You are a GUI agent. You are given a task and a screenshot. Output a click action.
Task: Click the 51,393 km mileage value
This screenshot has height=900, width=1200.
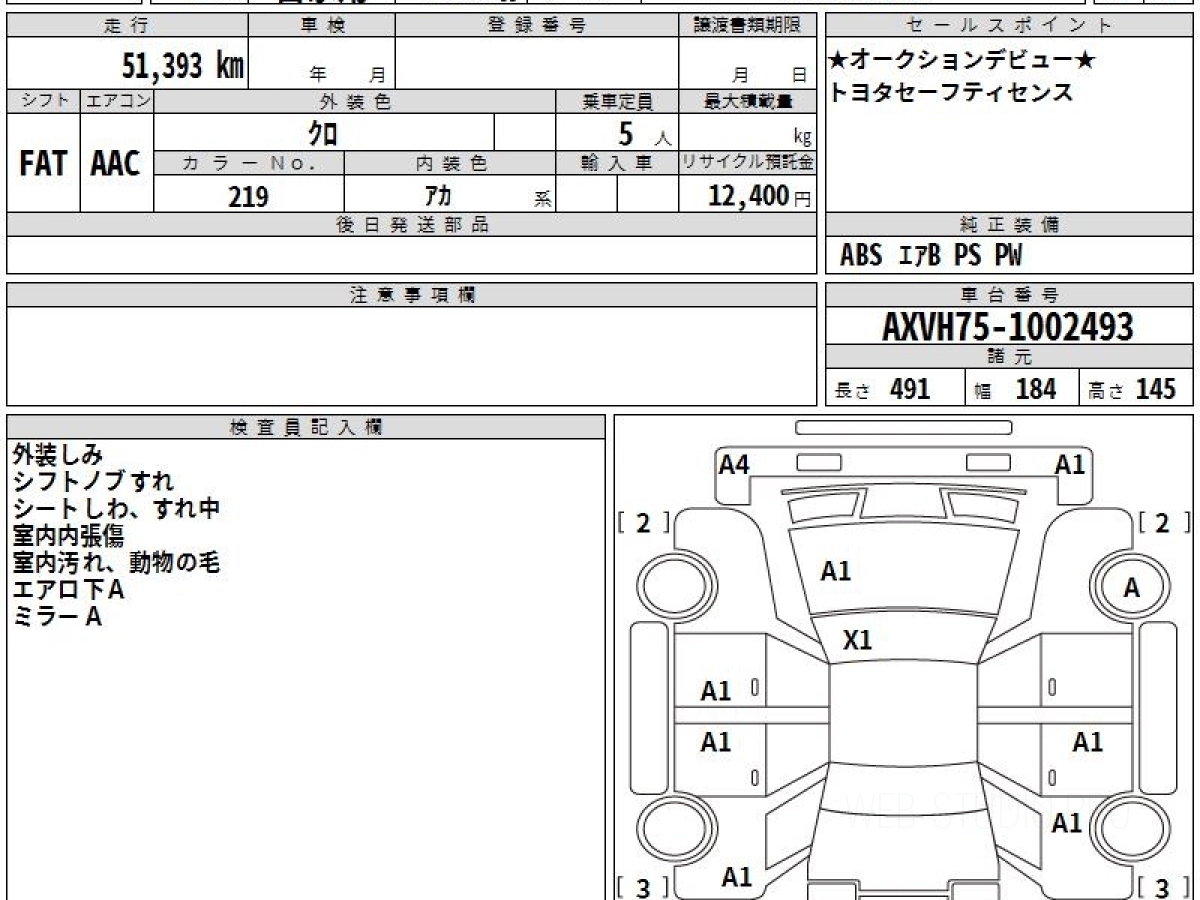[183, 65]
